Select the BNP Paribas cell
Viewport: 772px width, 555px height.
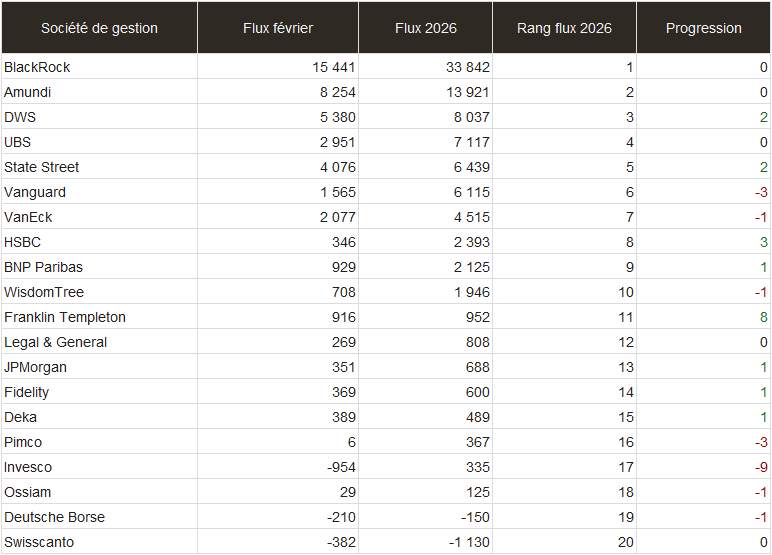click(43, 267)
